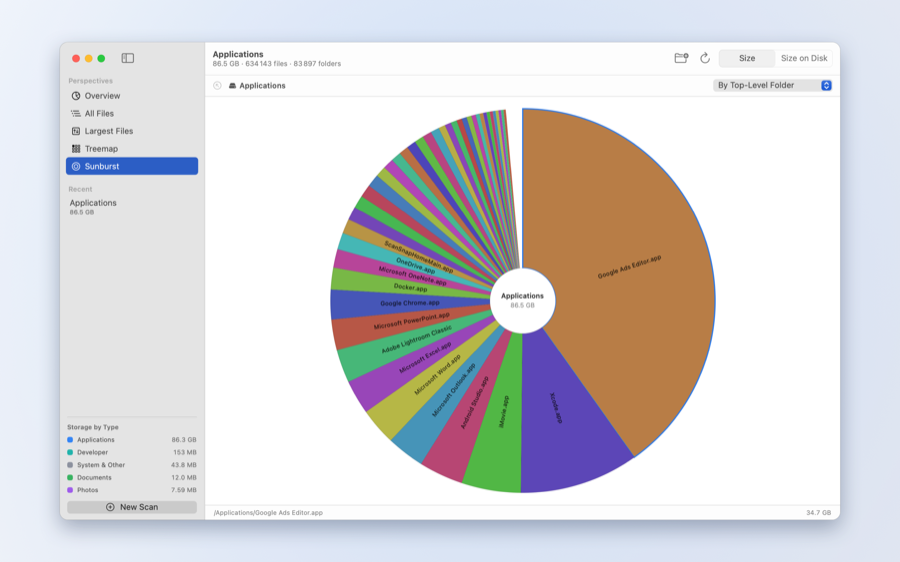This screenshot has height=562, width=900.
Task: Click the dropdown arrows beside By Top-Level Folder
Action: tap(826, 86)
